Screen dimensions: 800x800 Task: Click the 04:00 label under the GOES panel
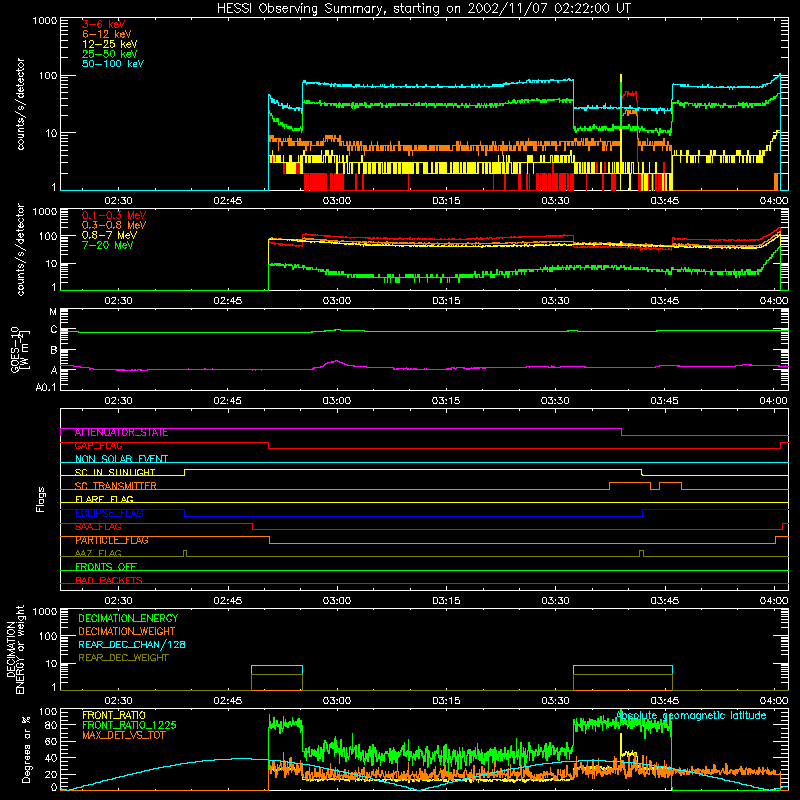point(773,401)
